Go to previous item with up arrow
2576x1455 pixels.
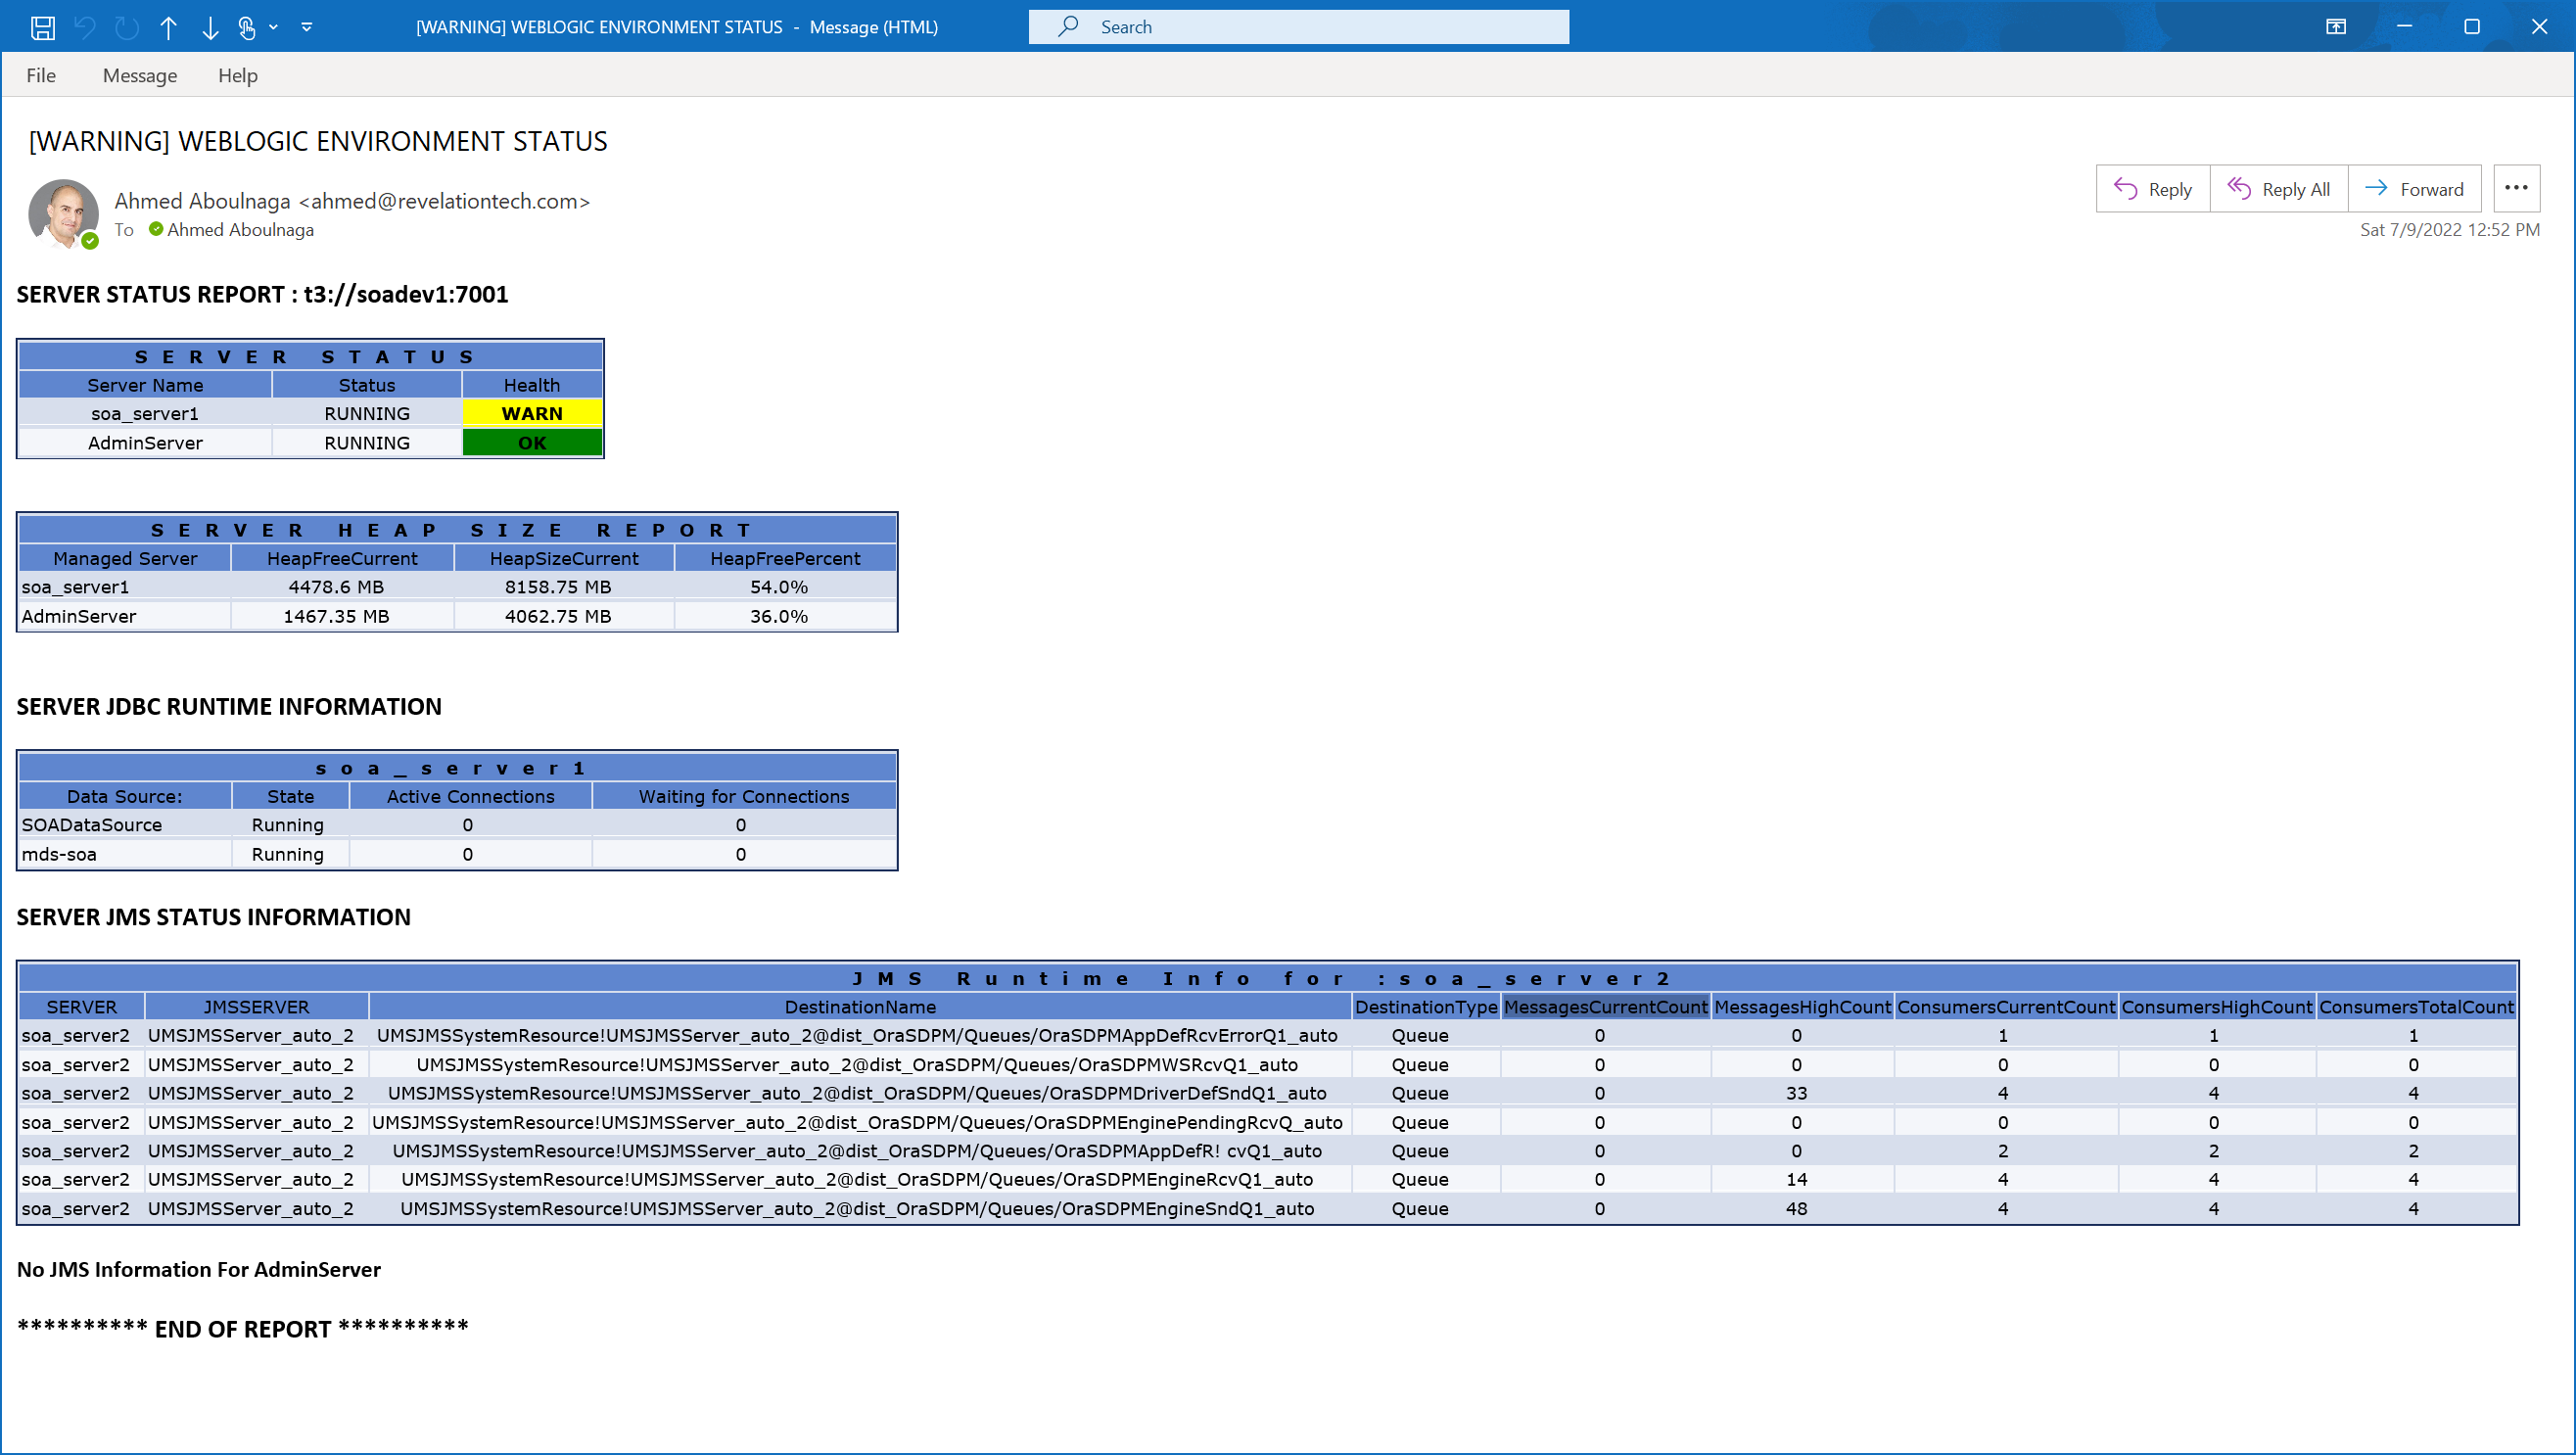168,27
